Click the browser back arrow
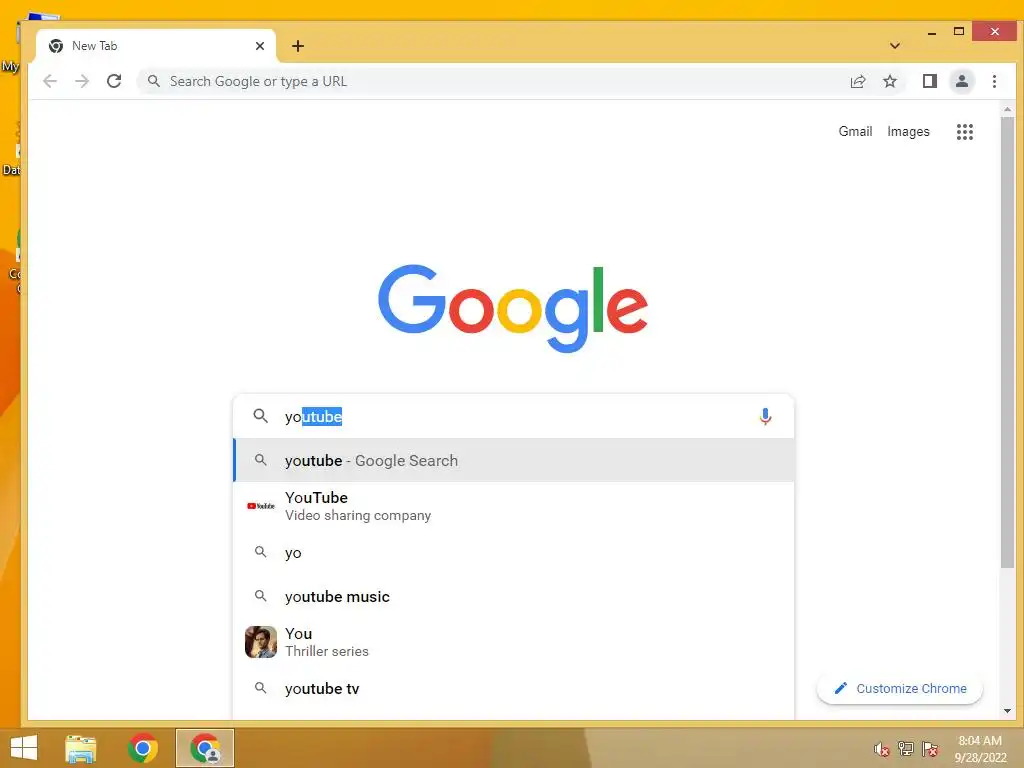Image resolution: width=1024 pixels, height=768 pixels. pyautogui.click(x=50, y=81)
